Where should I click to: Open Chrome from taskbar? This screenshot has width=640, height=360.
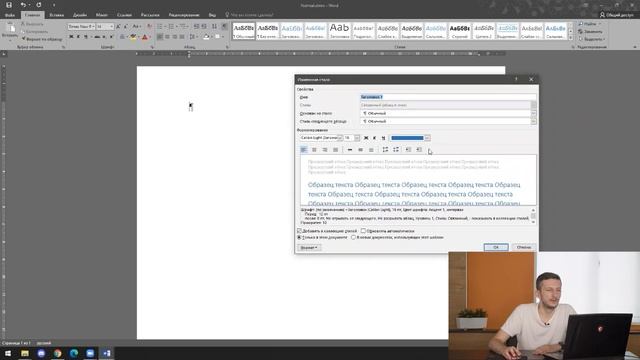coord(58,353)
